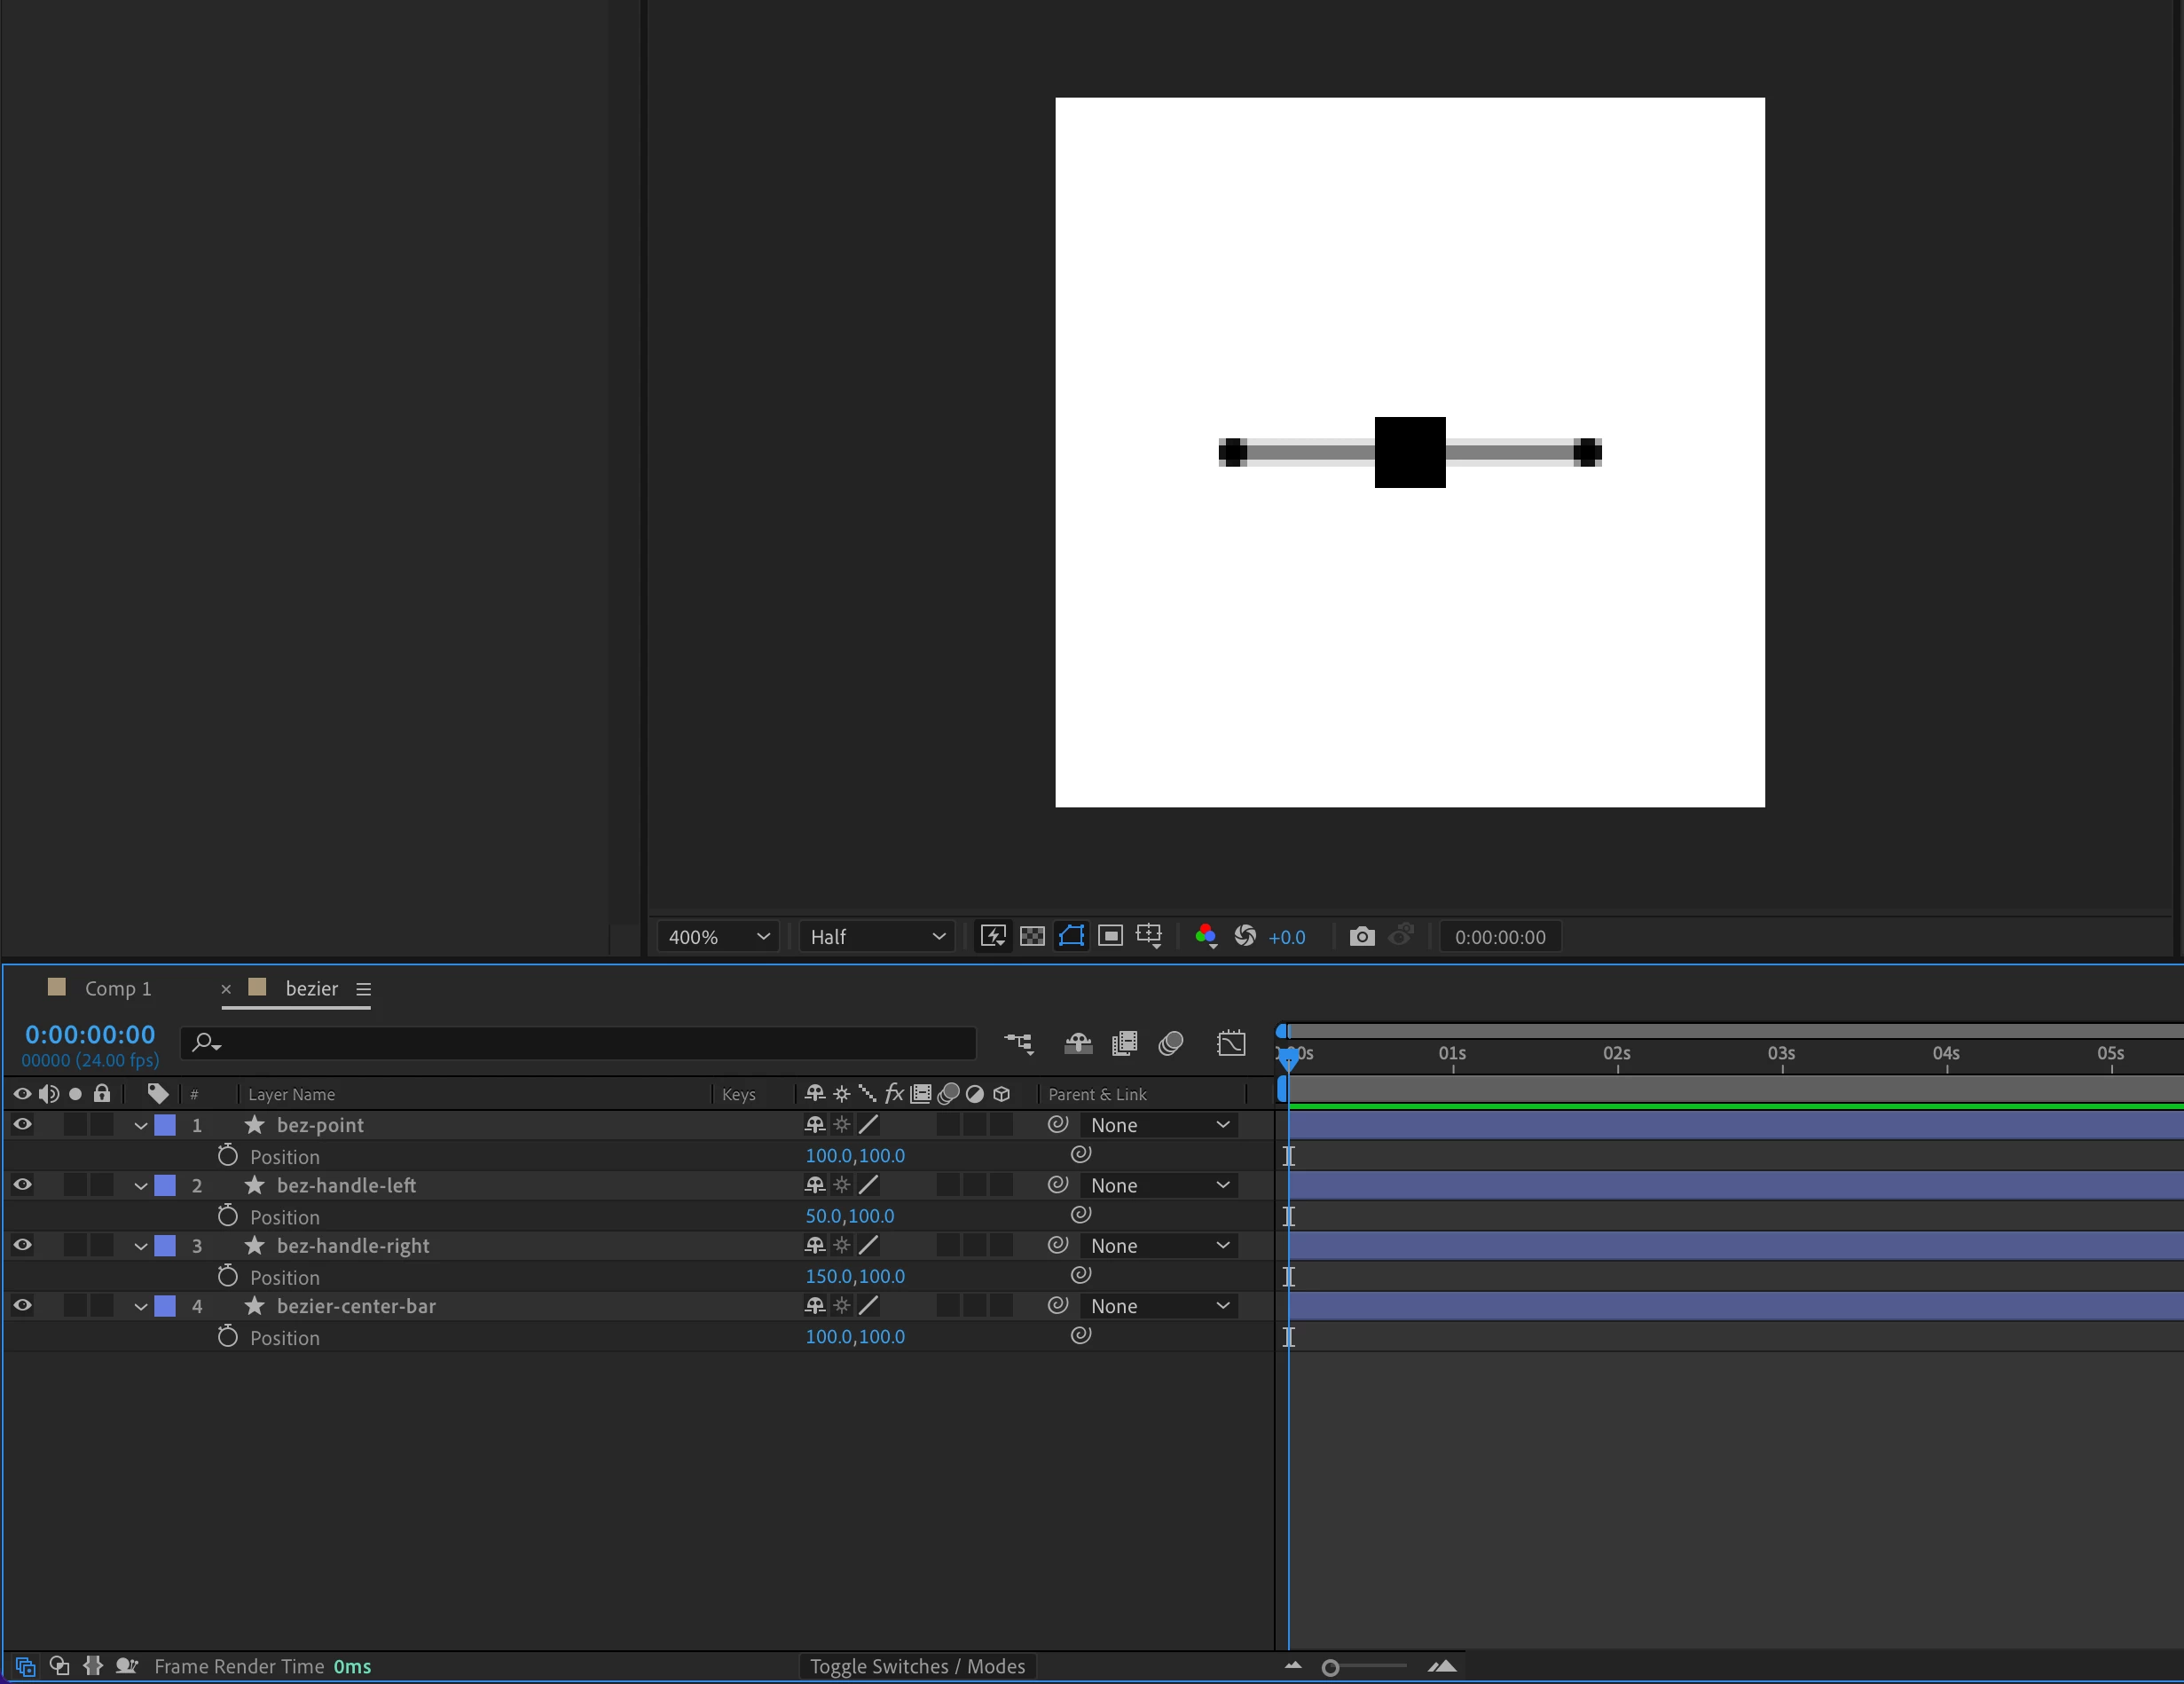Click the timeline zoom slider handle

[1330, 1668]
